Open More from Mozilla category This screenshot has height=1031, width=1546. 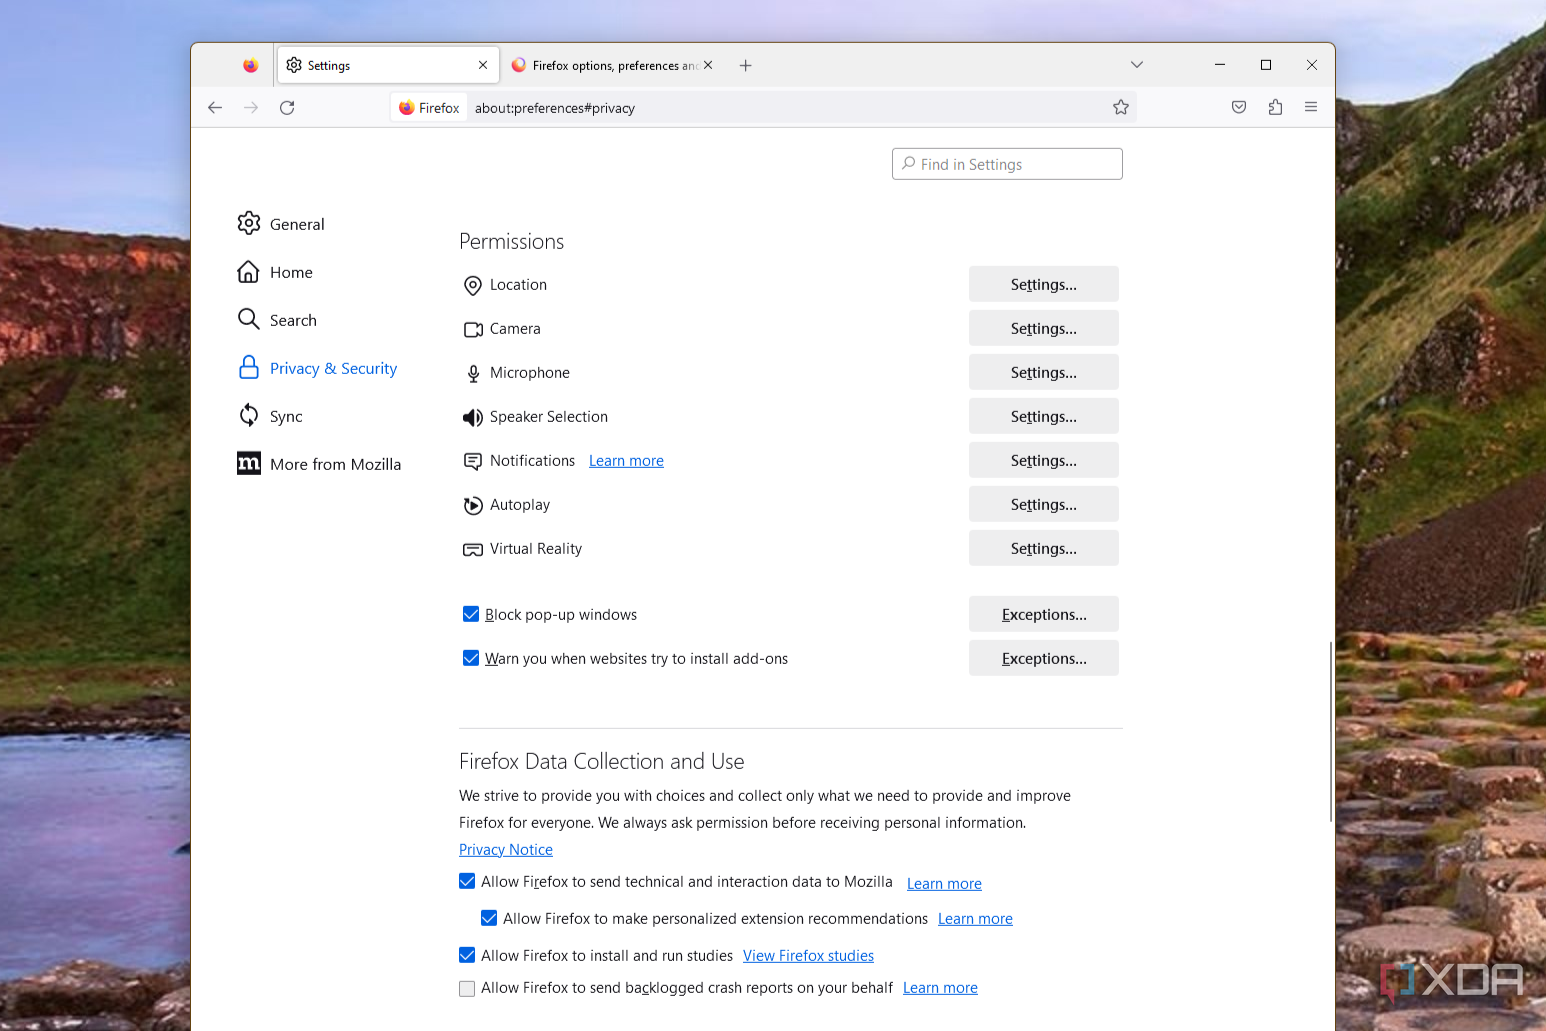point(319,464)
